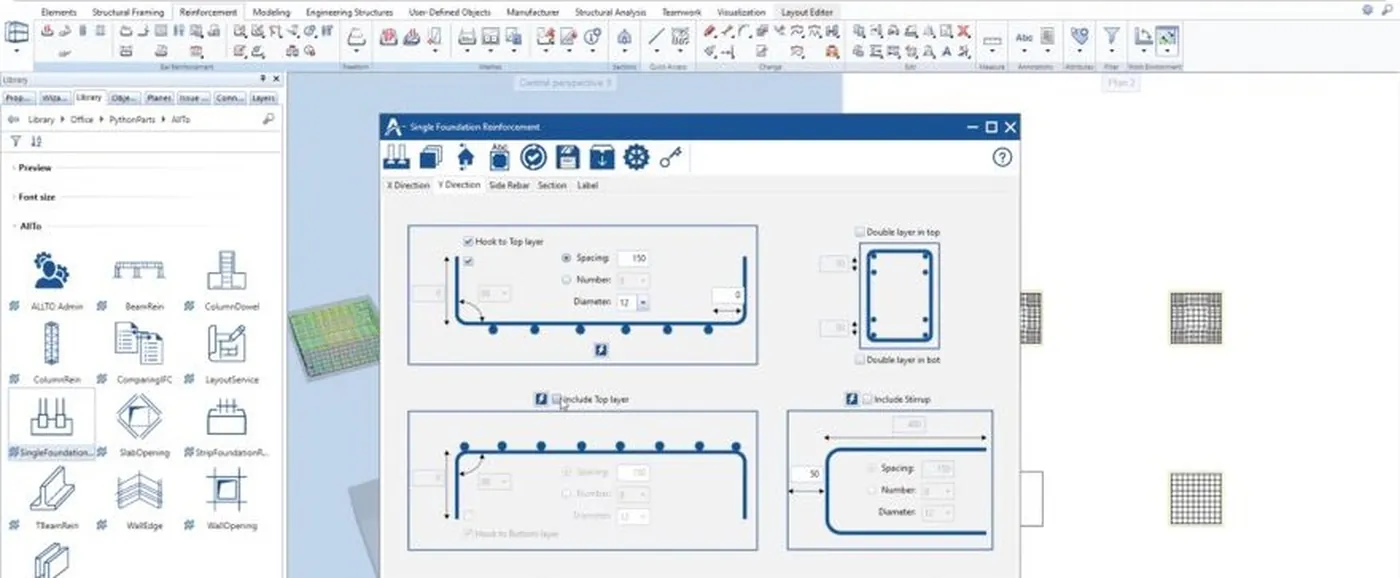Switch to the Side Rebar tab
1400x578 pixels.
pyautogui.click(x=509, y=185)
